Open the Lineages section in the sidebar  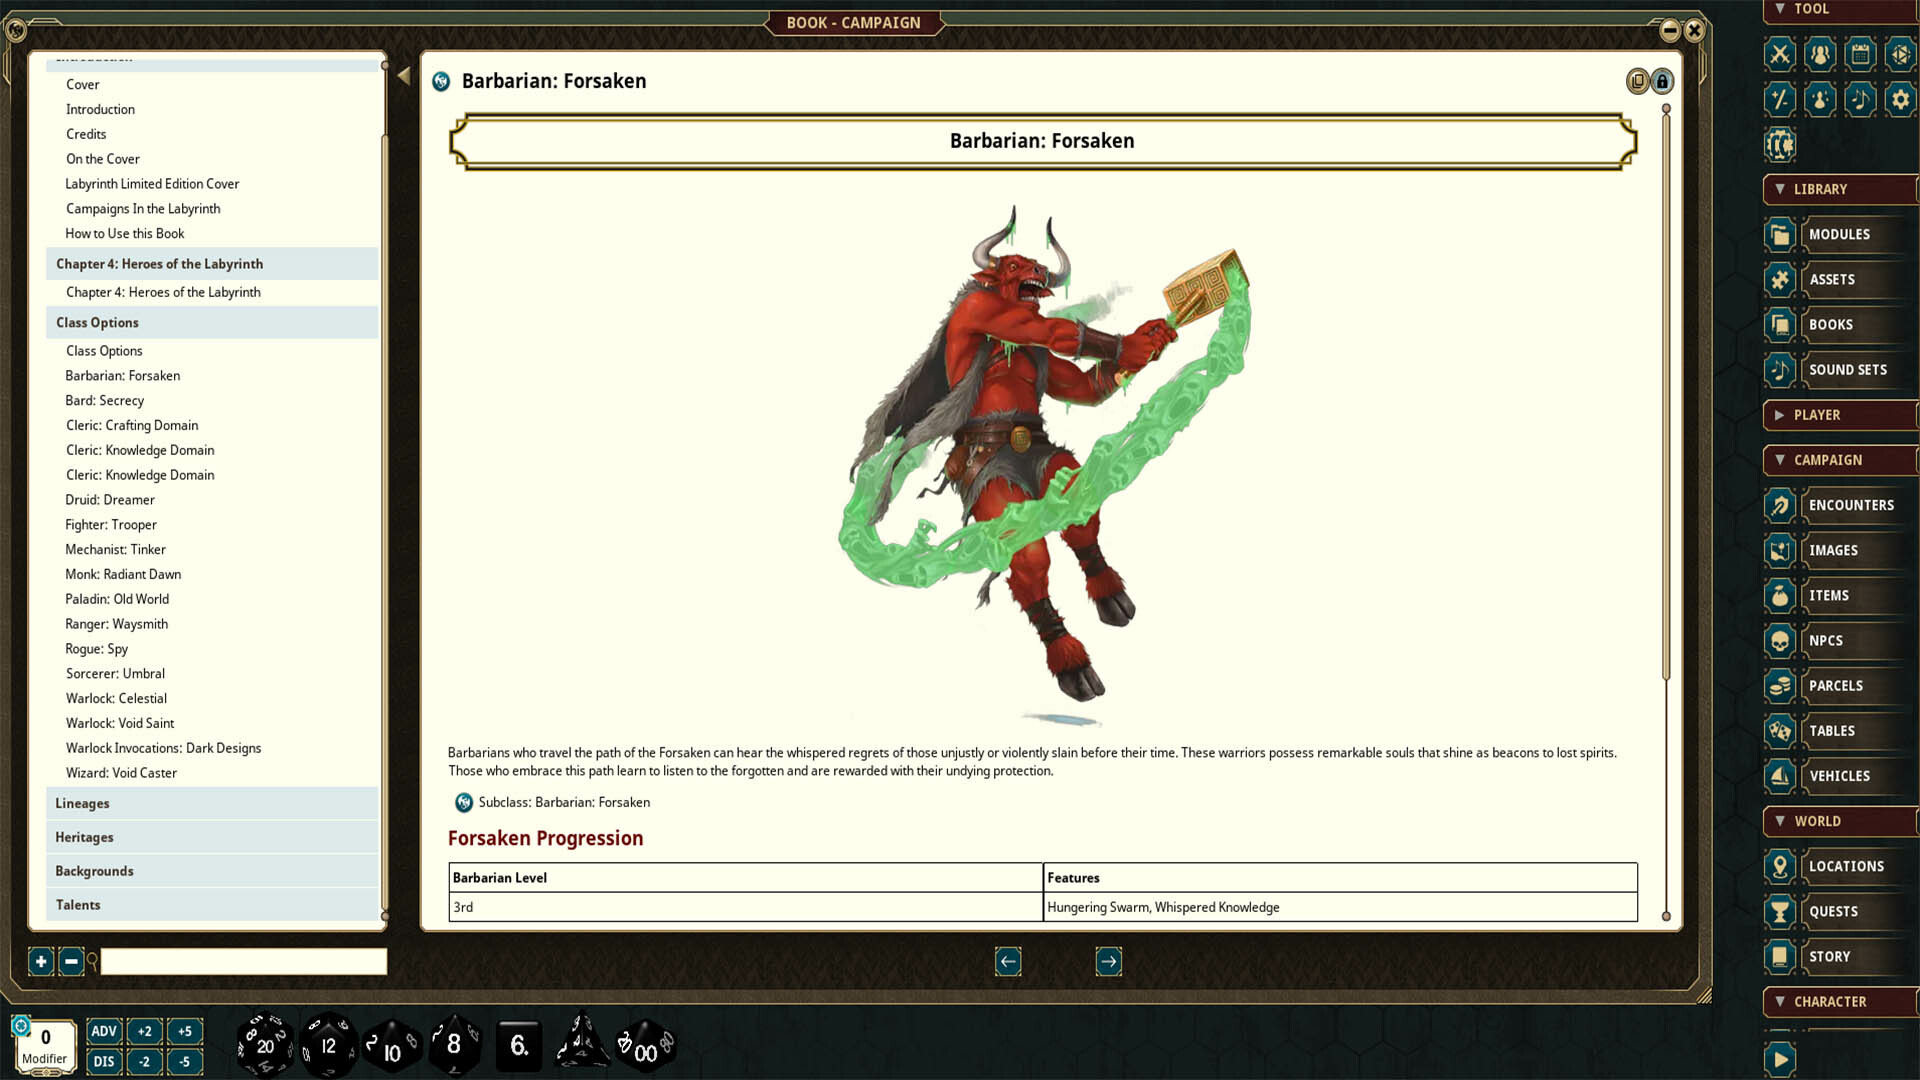(x=82, y=803)
